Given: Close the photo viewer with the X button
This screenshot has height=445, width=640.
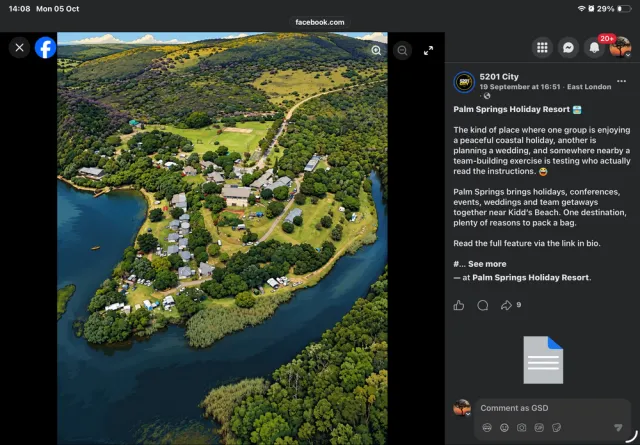Looking at the screenshot, I should pyautogui.click(x=19, y=48).
